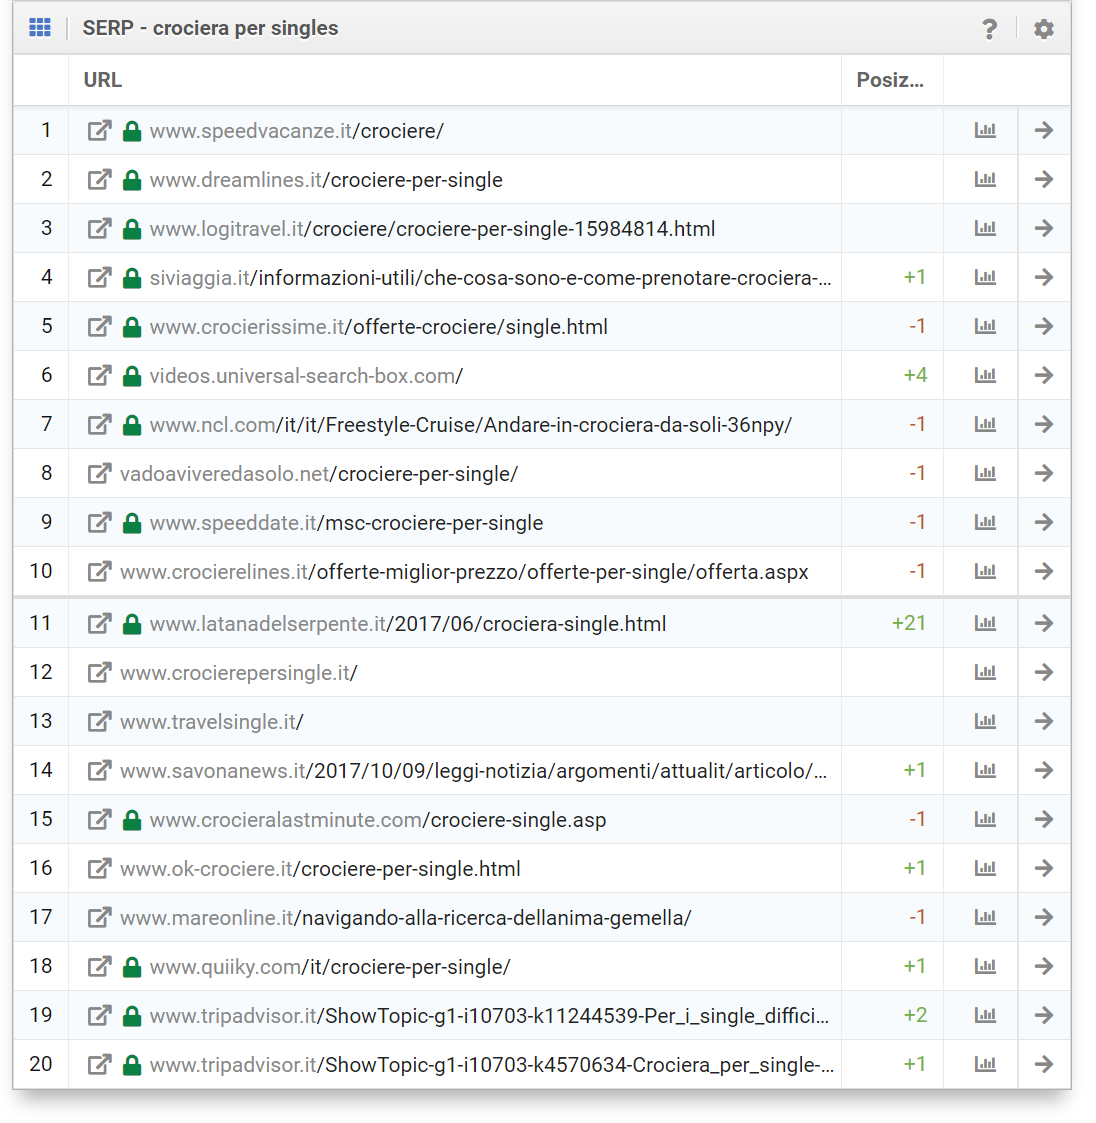1096x1123 pixels.
Task: Click arrow for videos.universal-search-box.com row
Action: (1044, 375)
